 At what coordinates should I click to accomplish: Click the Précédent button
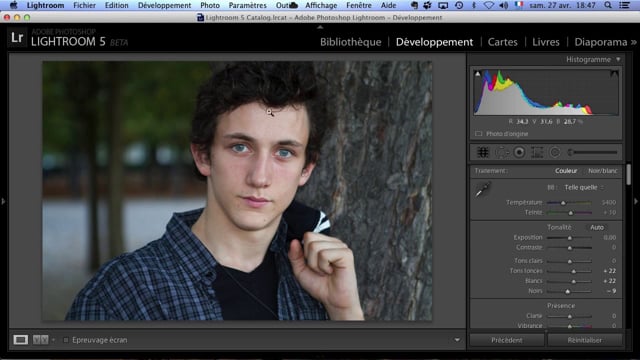(x=507, y=340)
